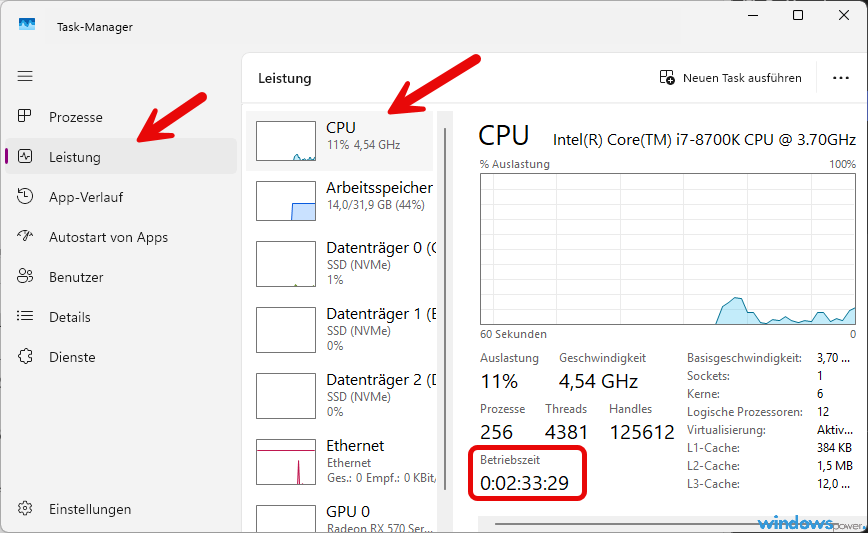Click the Task-Manager app icon in title bar
The height and width of the screenshot is (533, 868).
coord(27,25)
